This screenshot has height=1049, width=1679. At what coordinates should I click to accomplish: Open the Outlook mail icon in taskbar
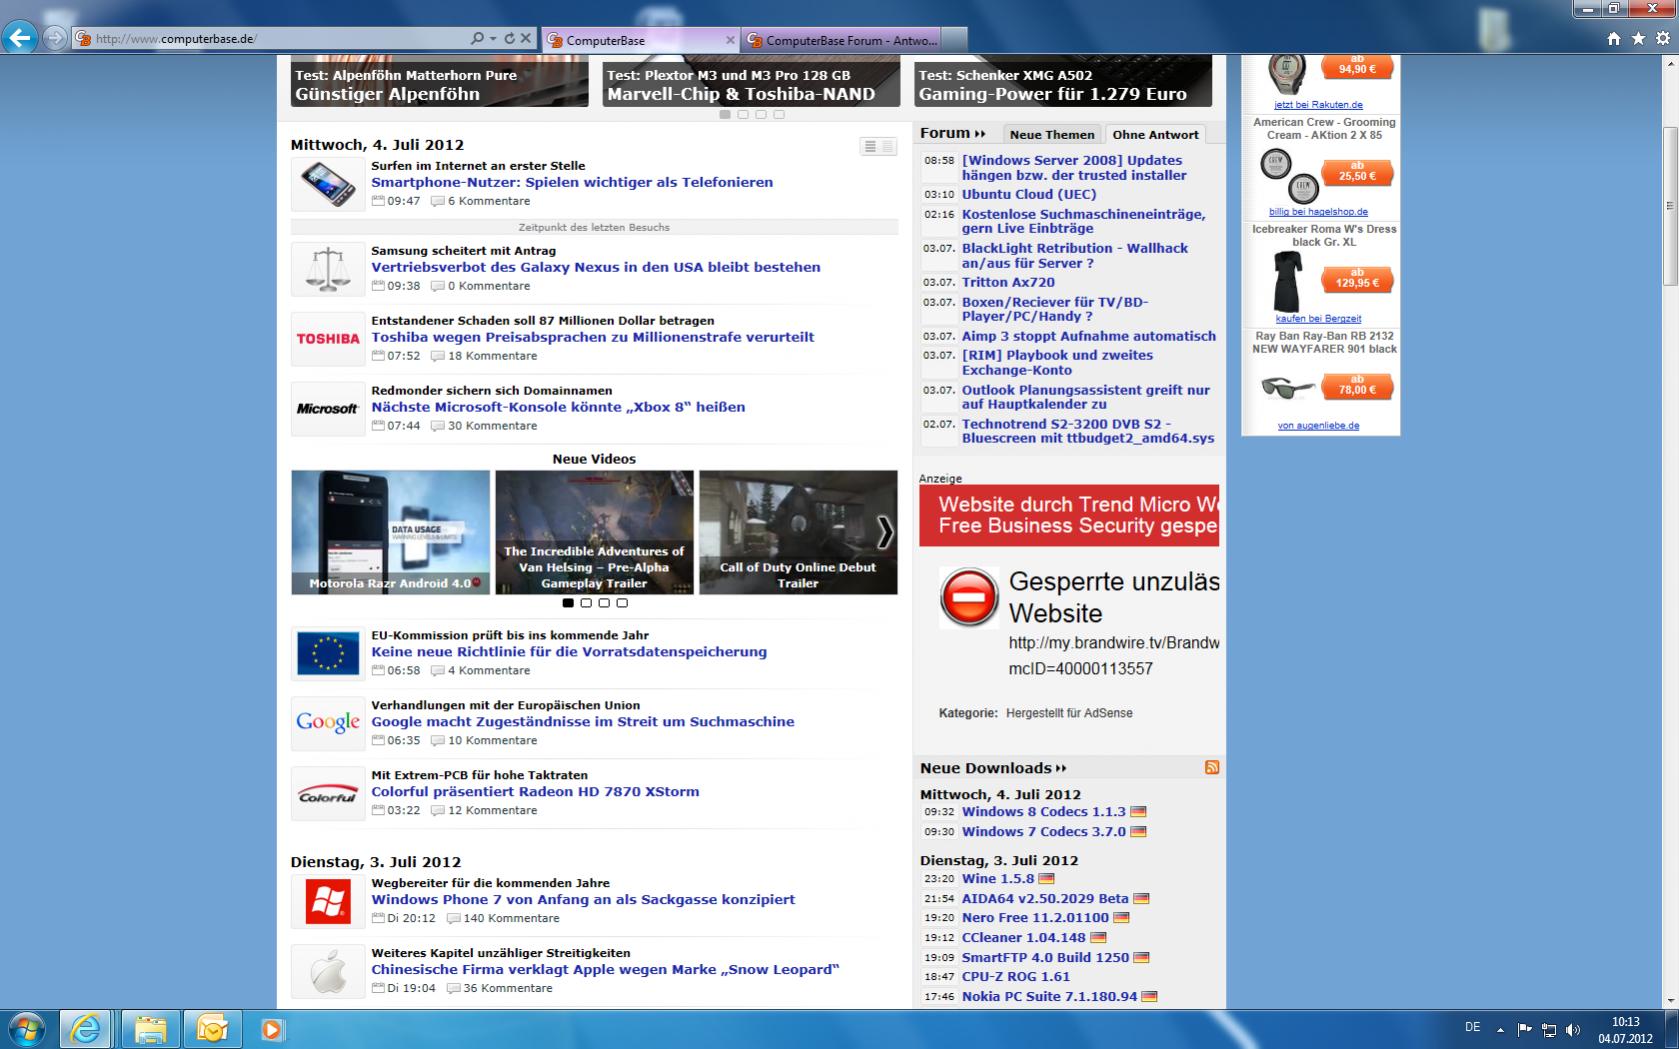(212, 1029)
